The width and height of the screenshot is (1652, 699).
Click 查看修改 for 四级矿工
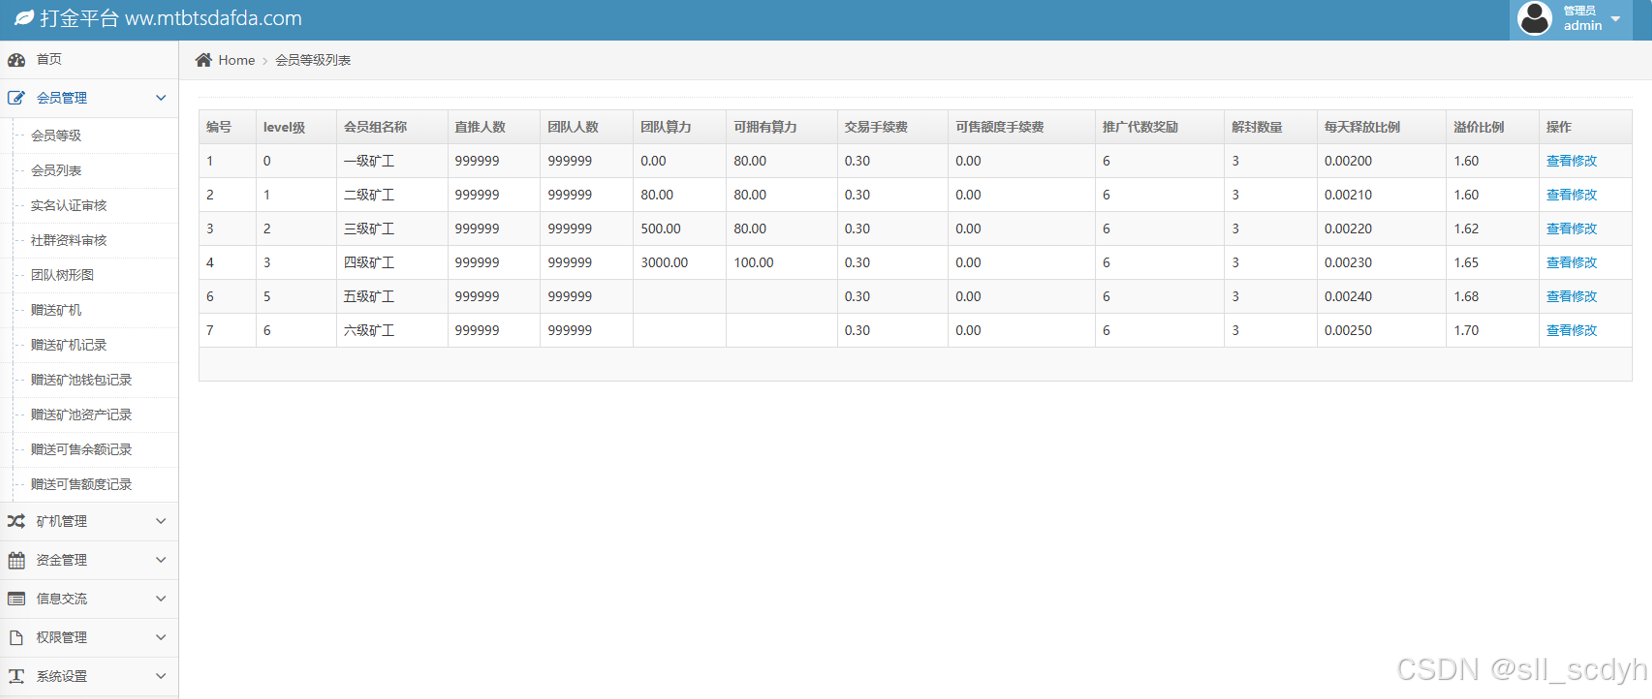click(x=1571, y=263)
